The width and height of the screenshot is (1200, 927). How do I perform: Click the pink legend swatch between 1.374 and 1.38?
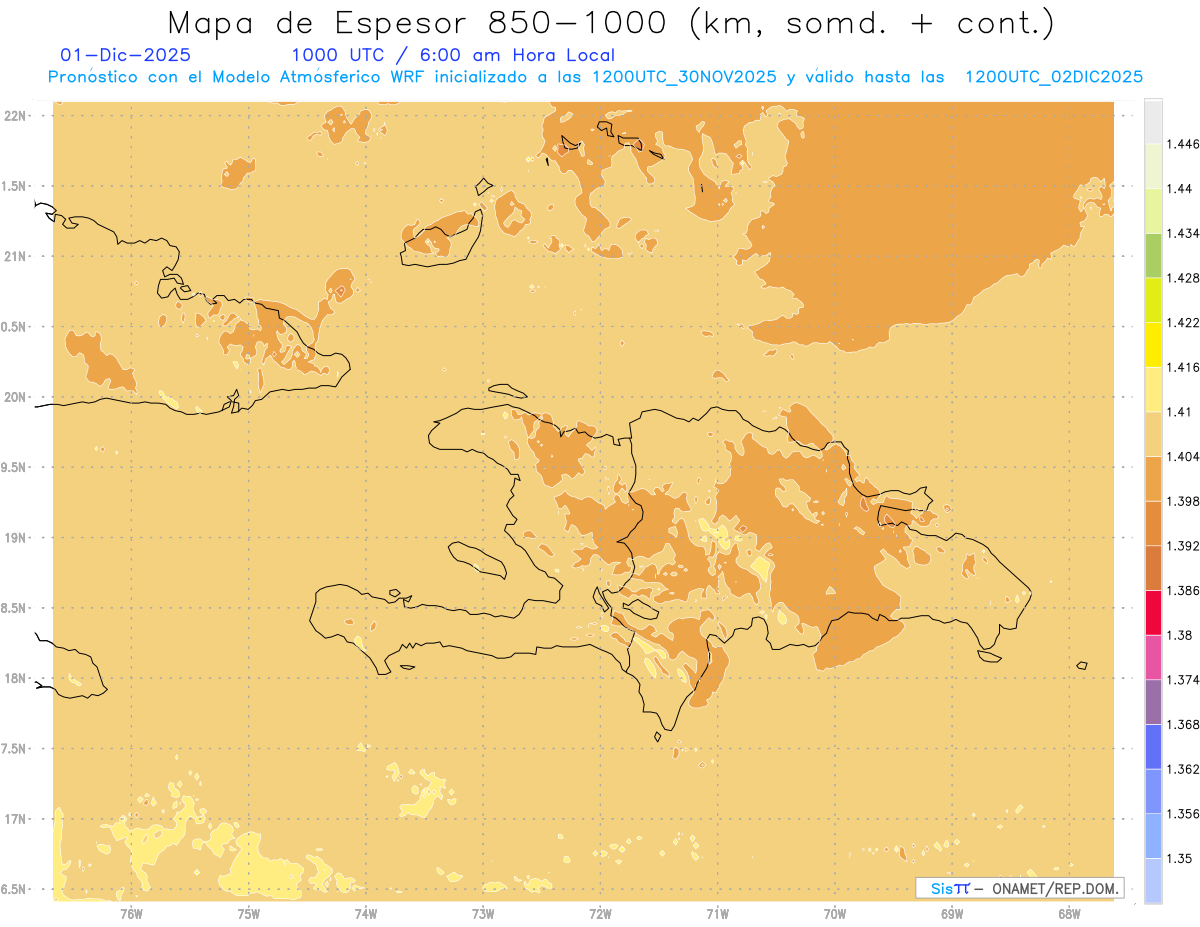coord(1153,657)
